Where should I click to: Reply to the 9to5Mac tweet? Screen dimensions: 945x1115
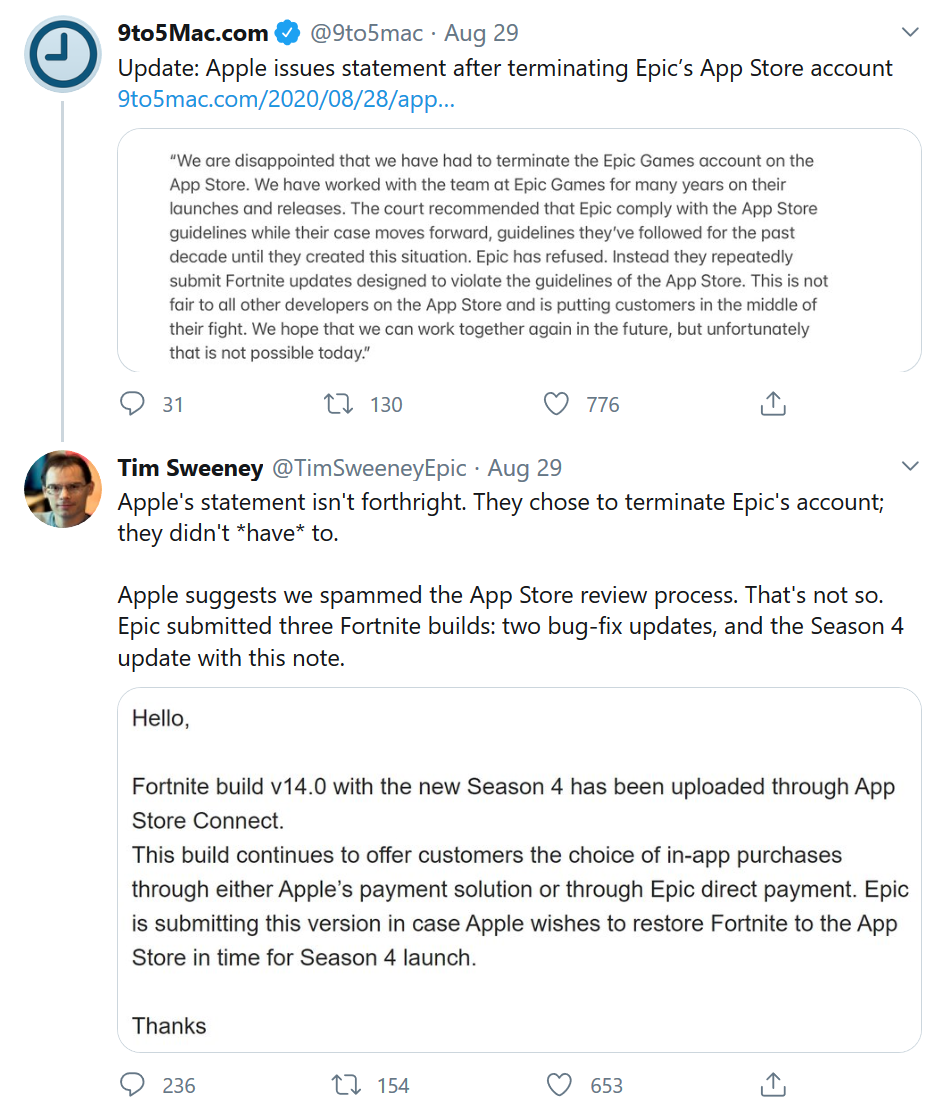click(133, 404)
